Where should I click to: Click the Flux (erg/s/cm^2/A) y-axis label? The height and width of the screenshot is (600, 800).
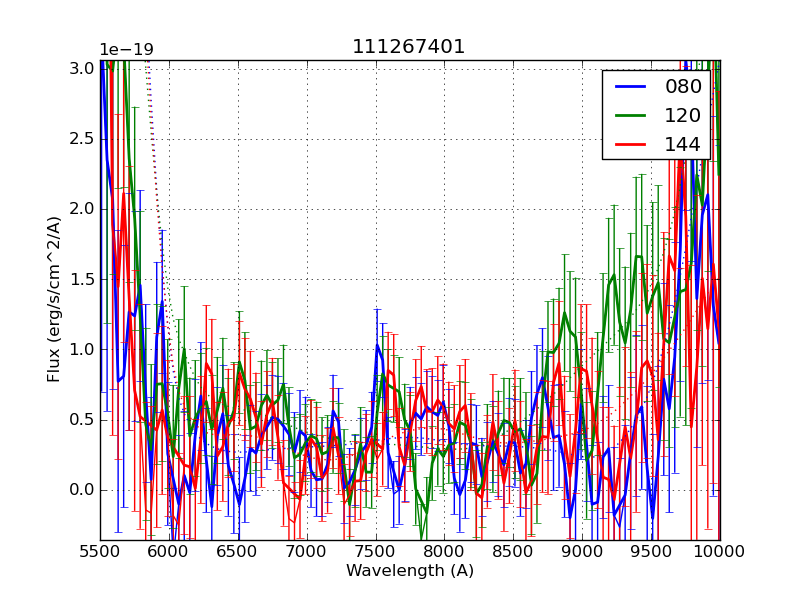click(54, 300)
